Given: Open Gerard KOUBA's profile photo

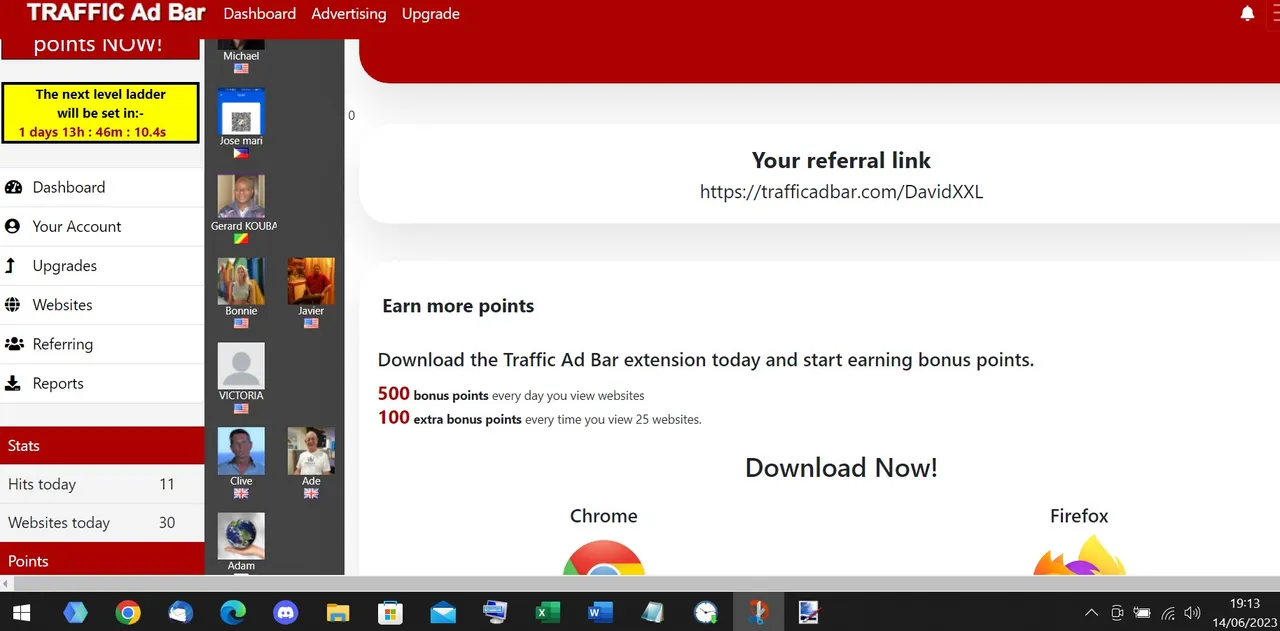Looking at the screenshot, I should click(241, 197).
